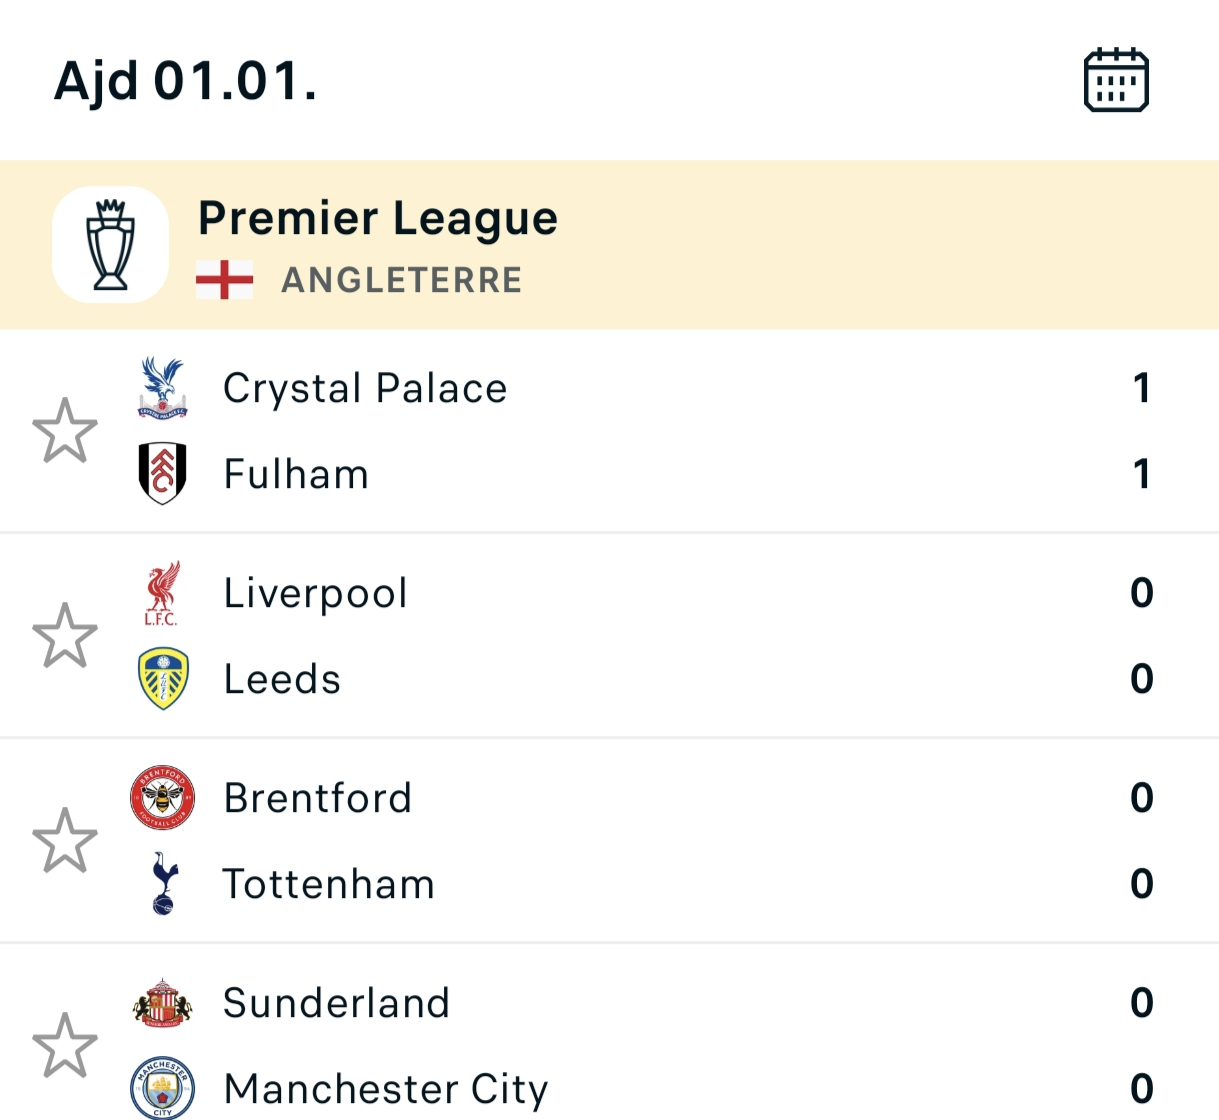Click the Leeds club crest

click(x=162, y=679)
